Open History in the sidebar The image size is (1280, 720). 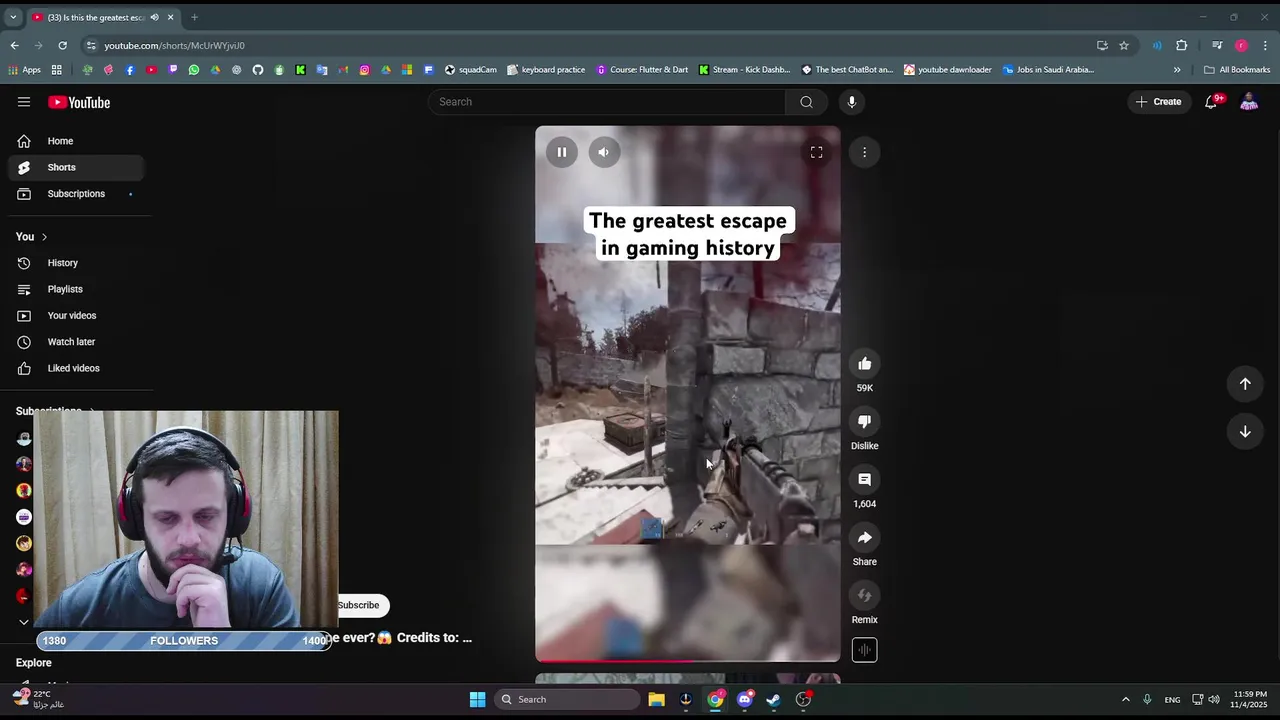pos(76,263)
